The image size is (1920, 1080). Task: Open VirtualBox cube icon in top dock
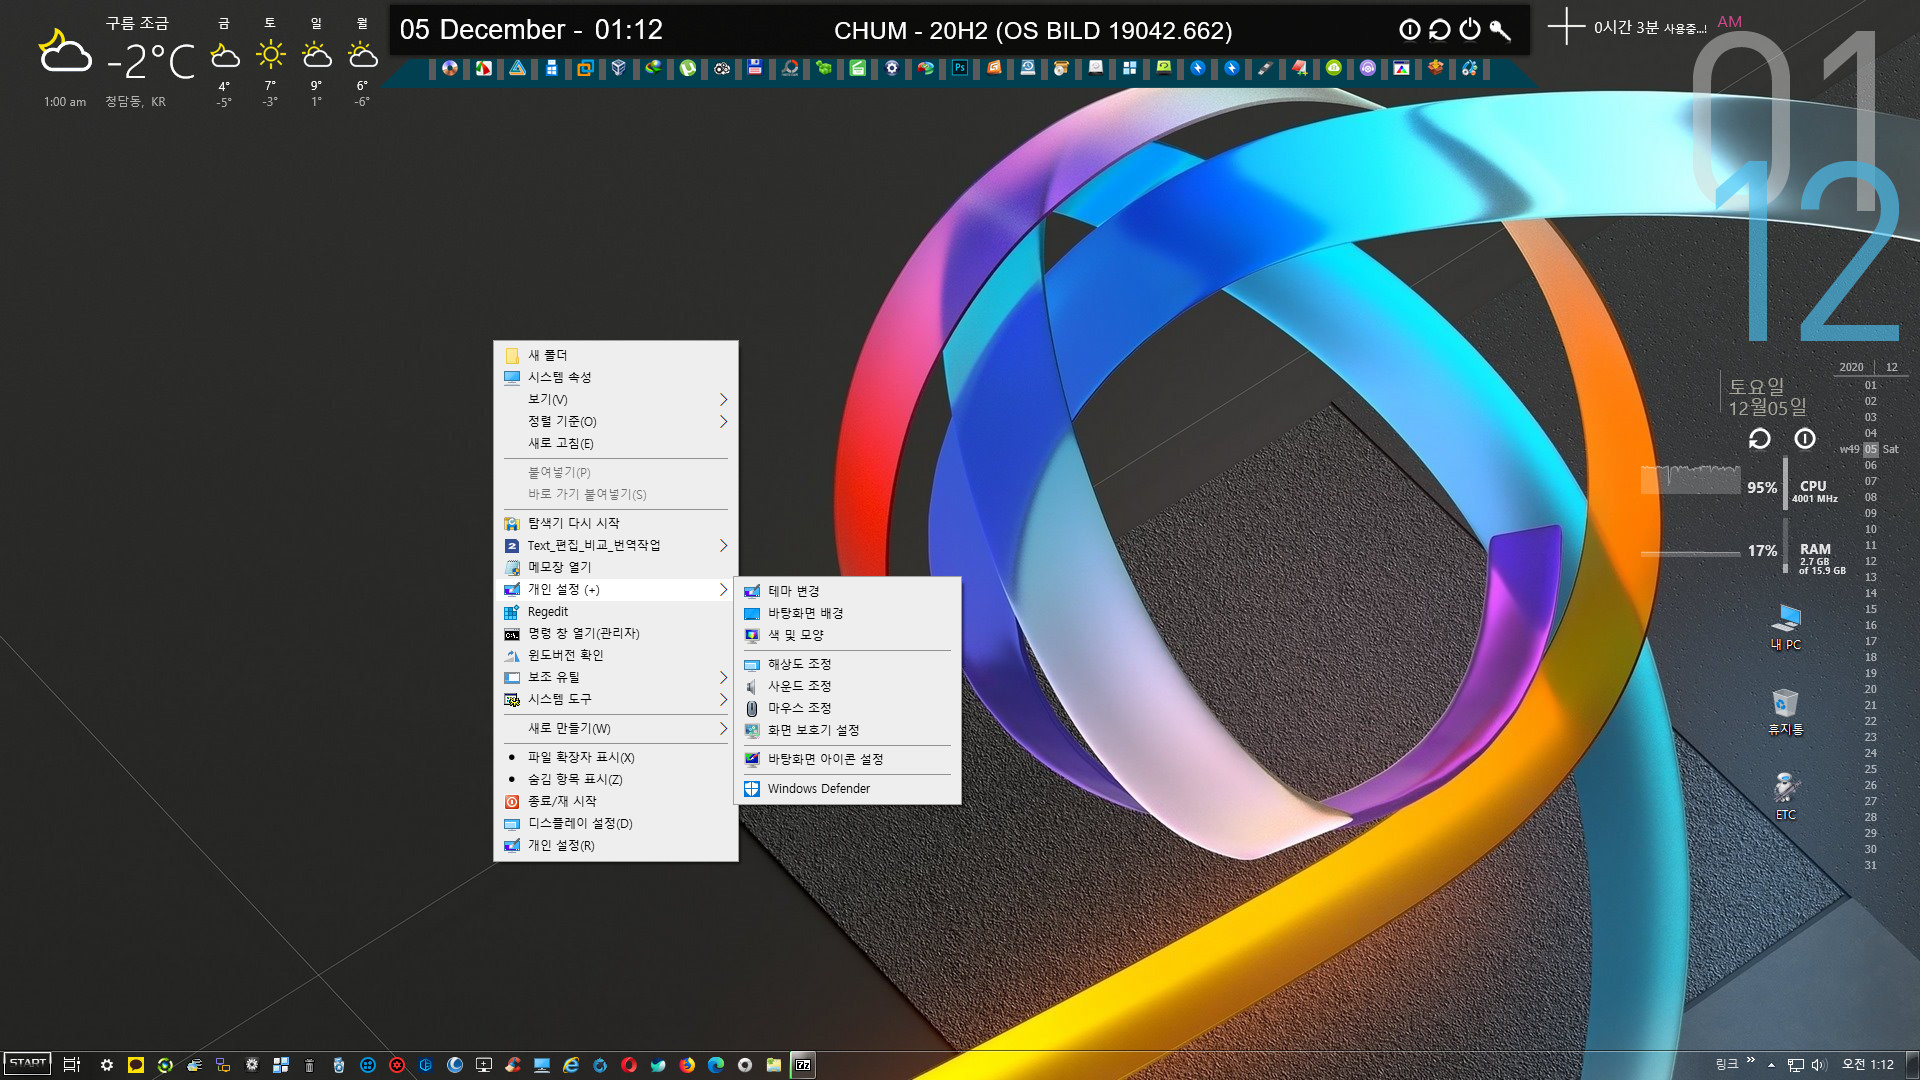tap(619, 68)
